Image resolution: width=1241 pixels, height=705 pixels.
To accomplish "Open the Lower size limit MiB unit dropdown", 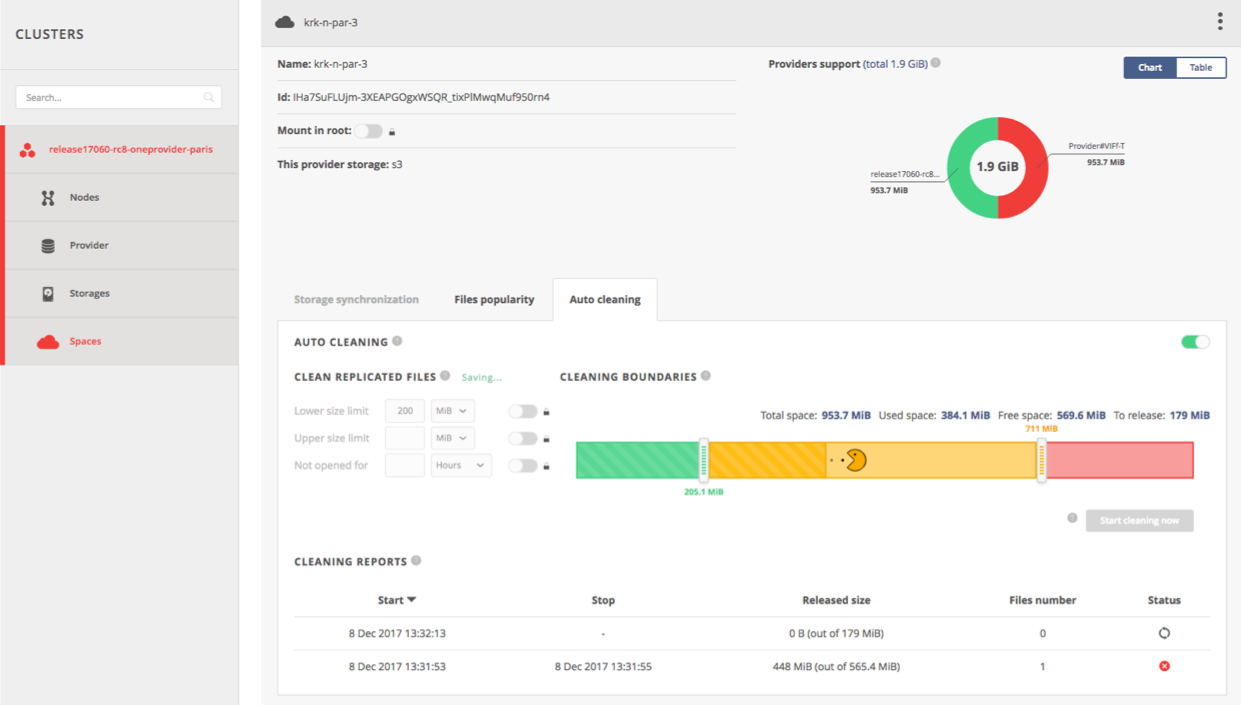I will [x=452, y=411].
